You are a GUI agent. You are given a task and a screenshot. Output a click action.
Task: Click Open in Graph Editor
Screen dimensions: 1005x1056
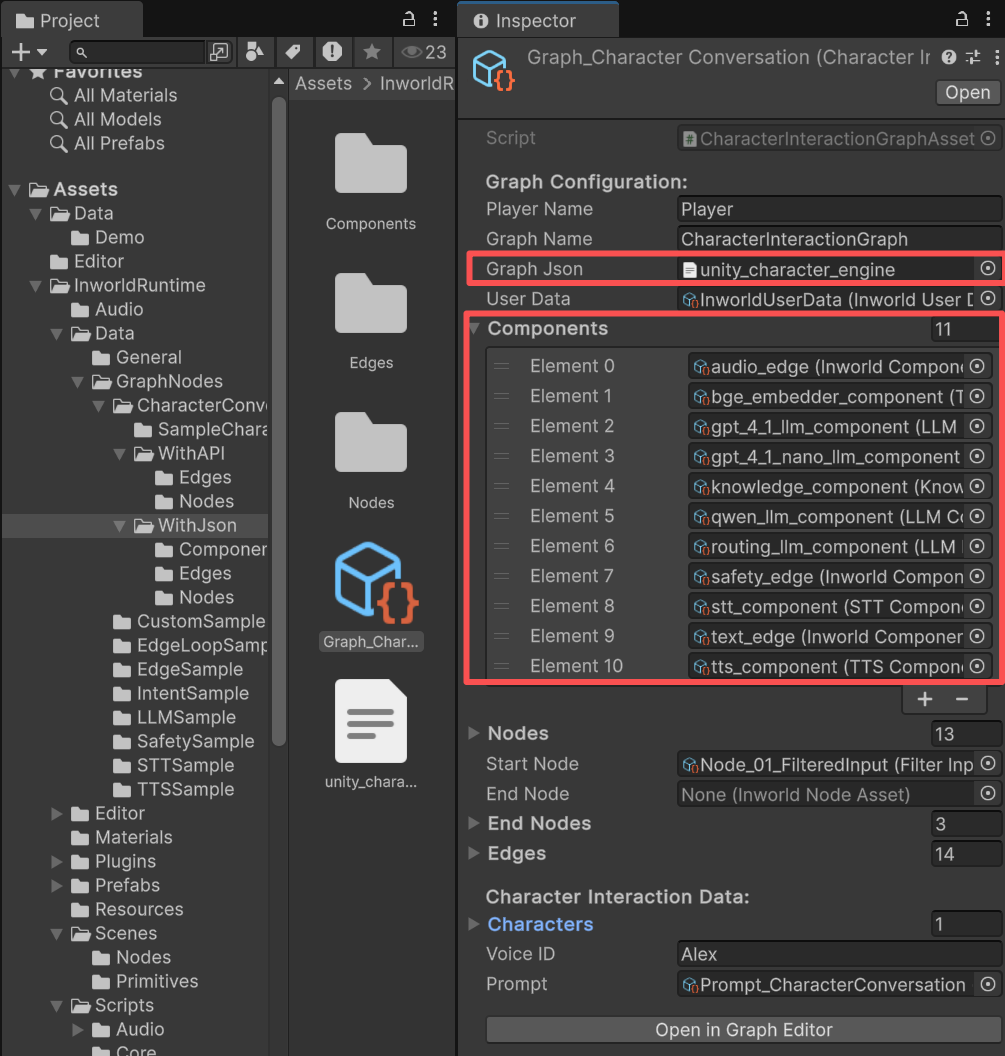tap(741, 1030)
